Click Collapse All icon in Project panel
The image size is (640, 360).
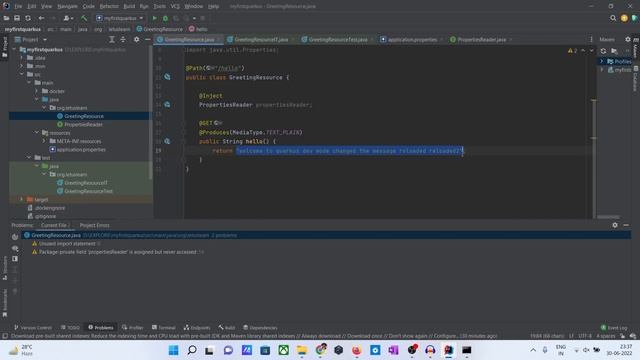[x=123, y=39]
